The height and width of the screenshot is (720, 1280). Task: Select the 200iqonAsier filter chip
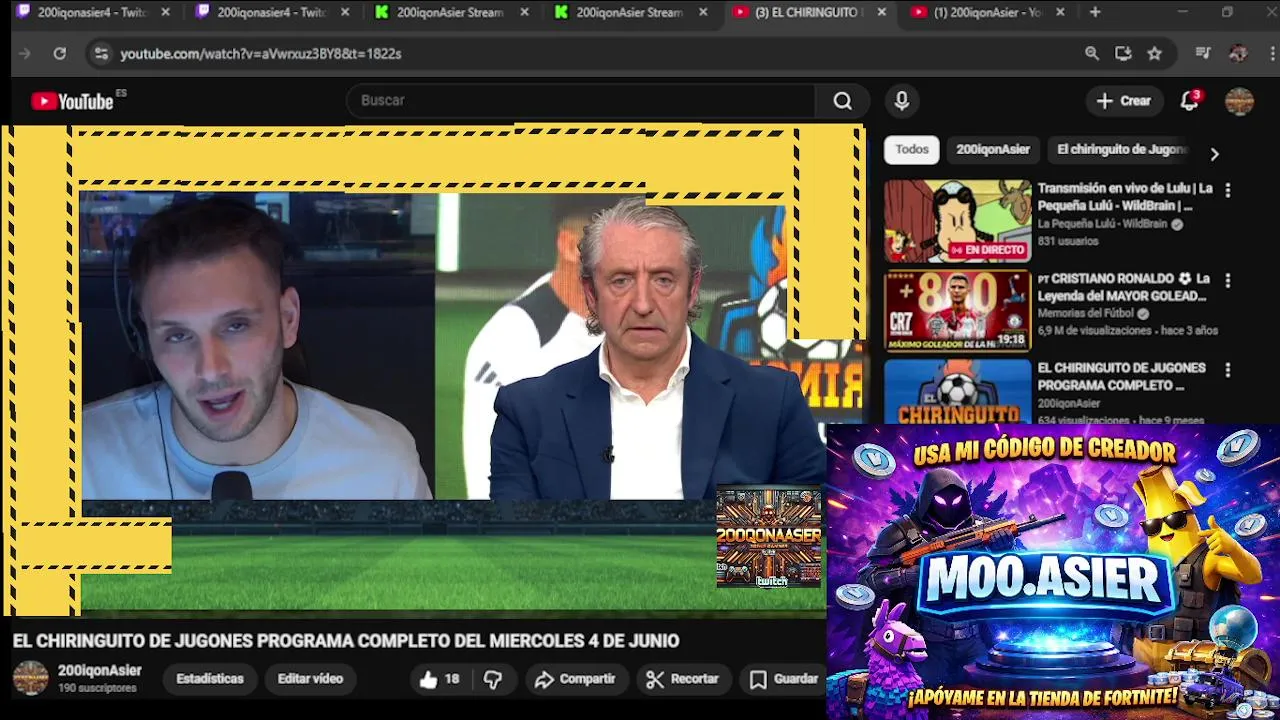[993, 149]
